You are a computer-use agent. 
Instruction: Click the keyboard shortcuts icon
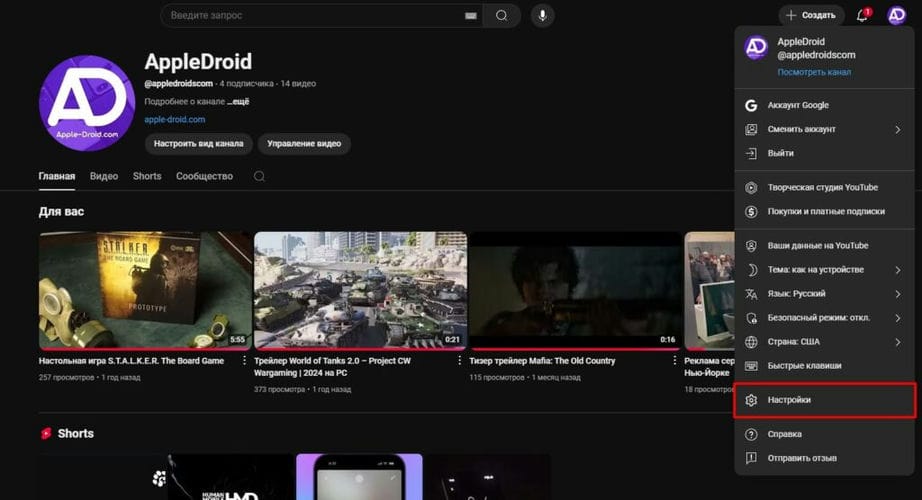pos(751,366)
